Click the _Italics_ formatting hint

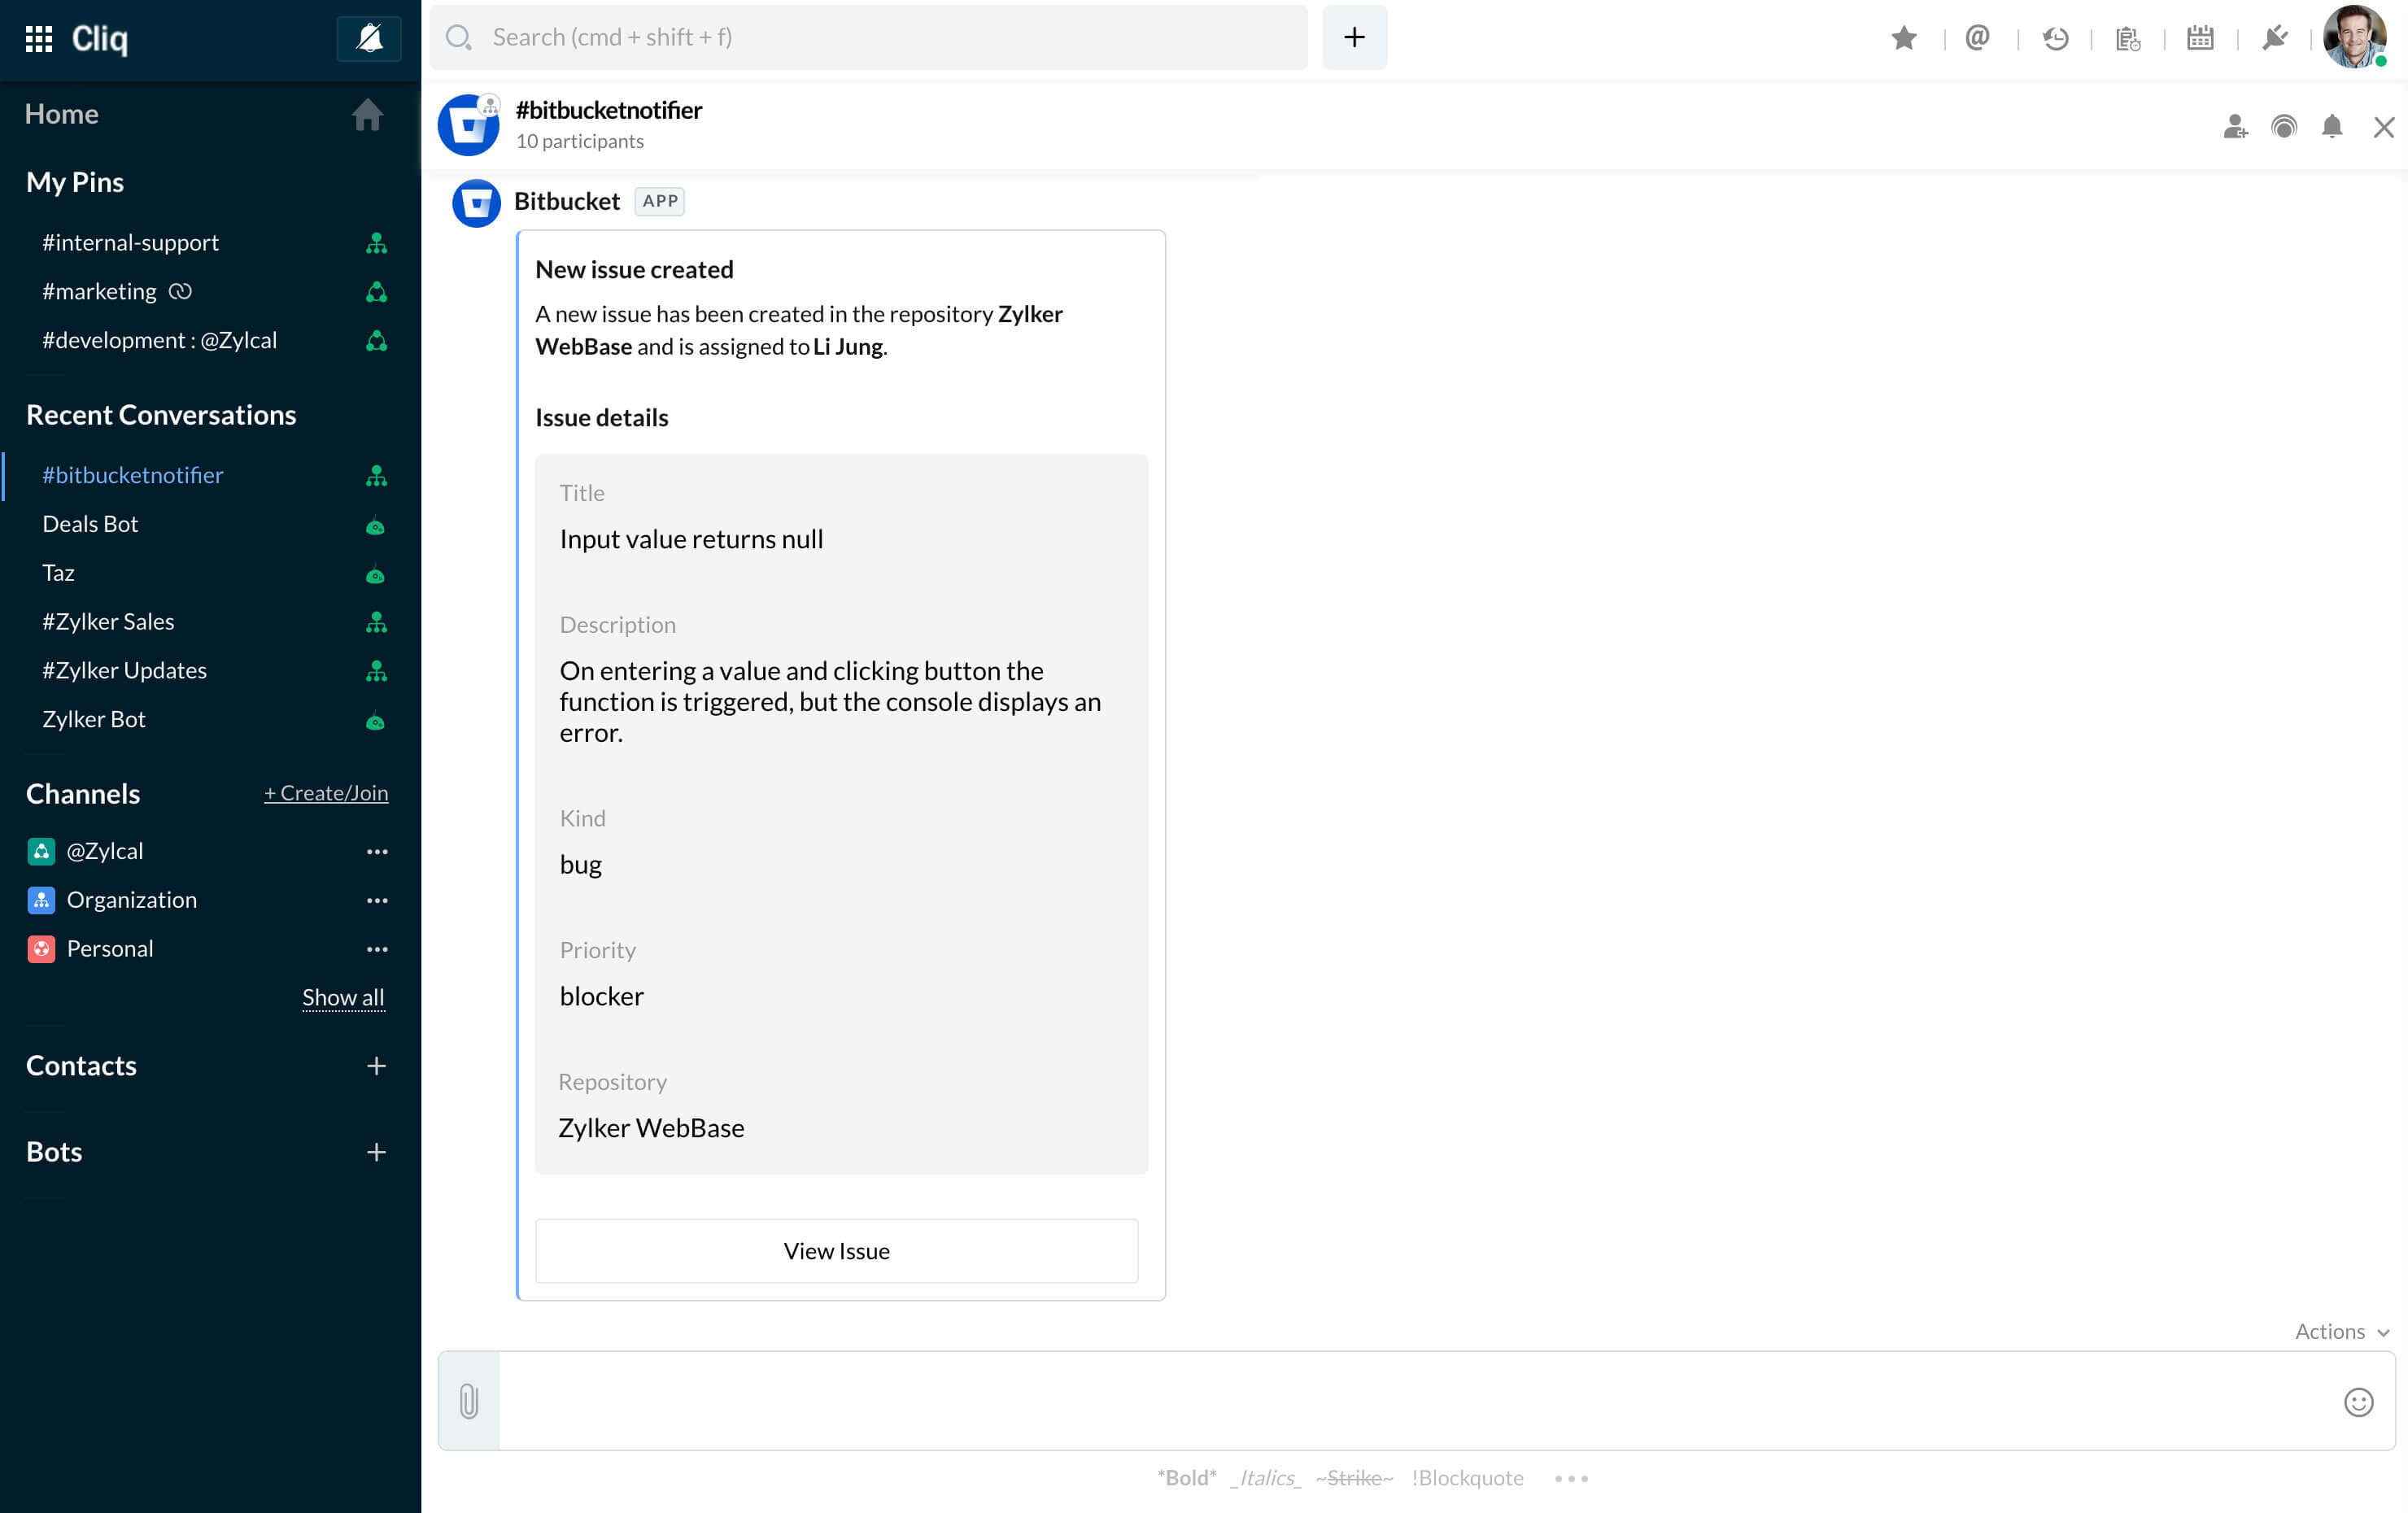coord(1265,1478)
